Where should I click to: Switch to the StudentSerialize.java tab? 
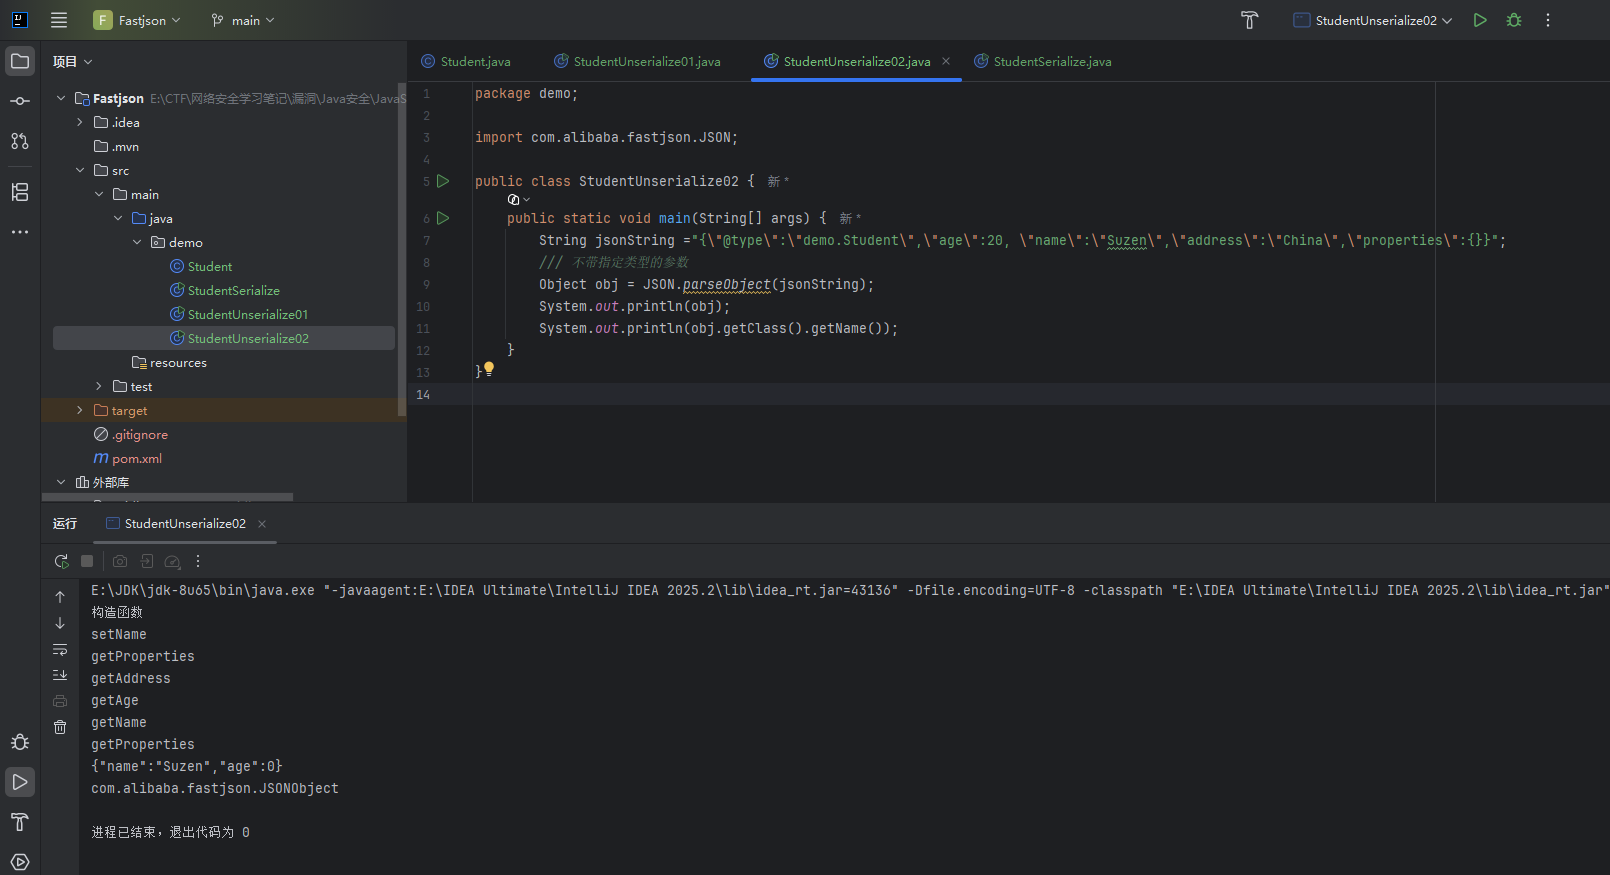[x=1043, y=61]
